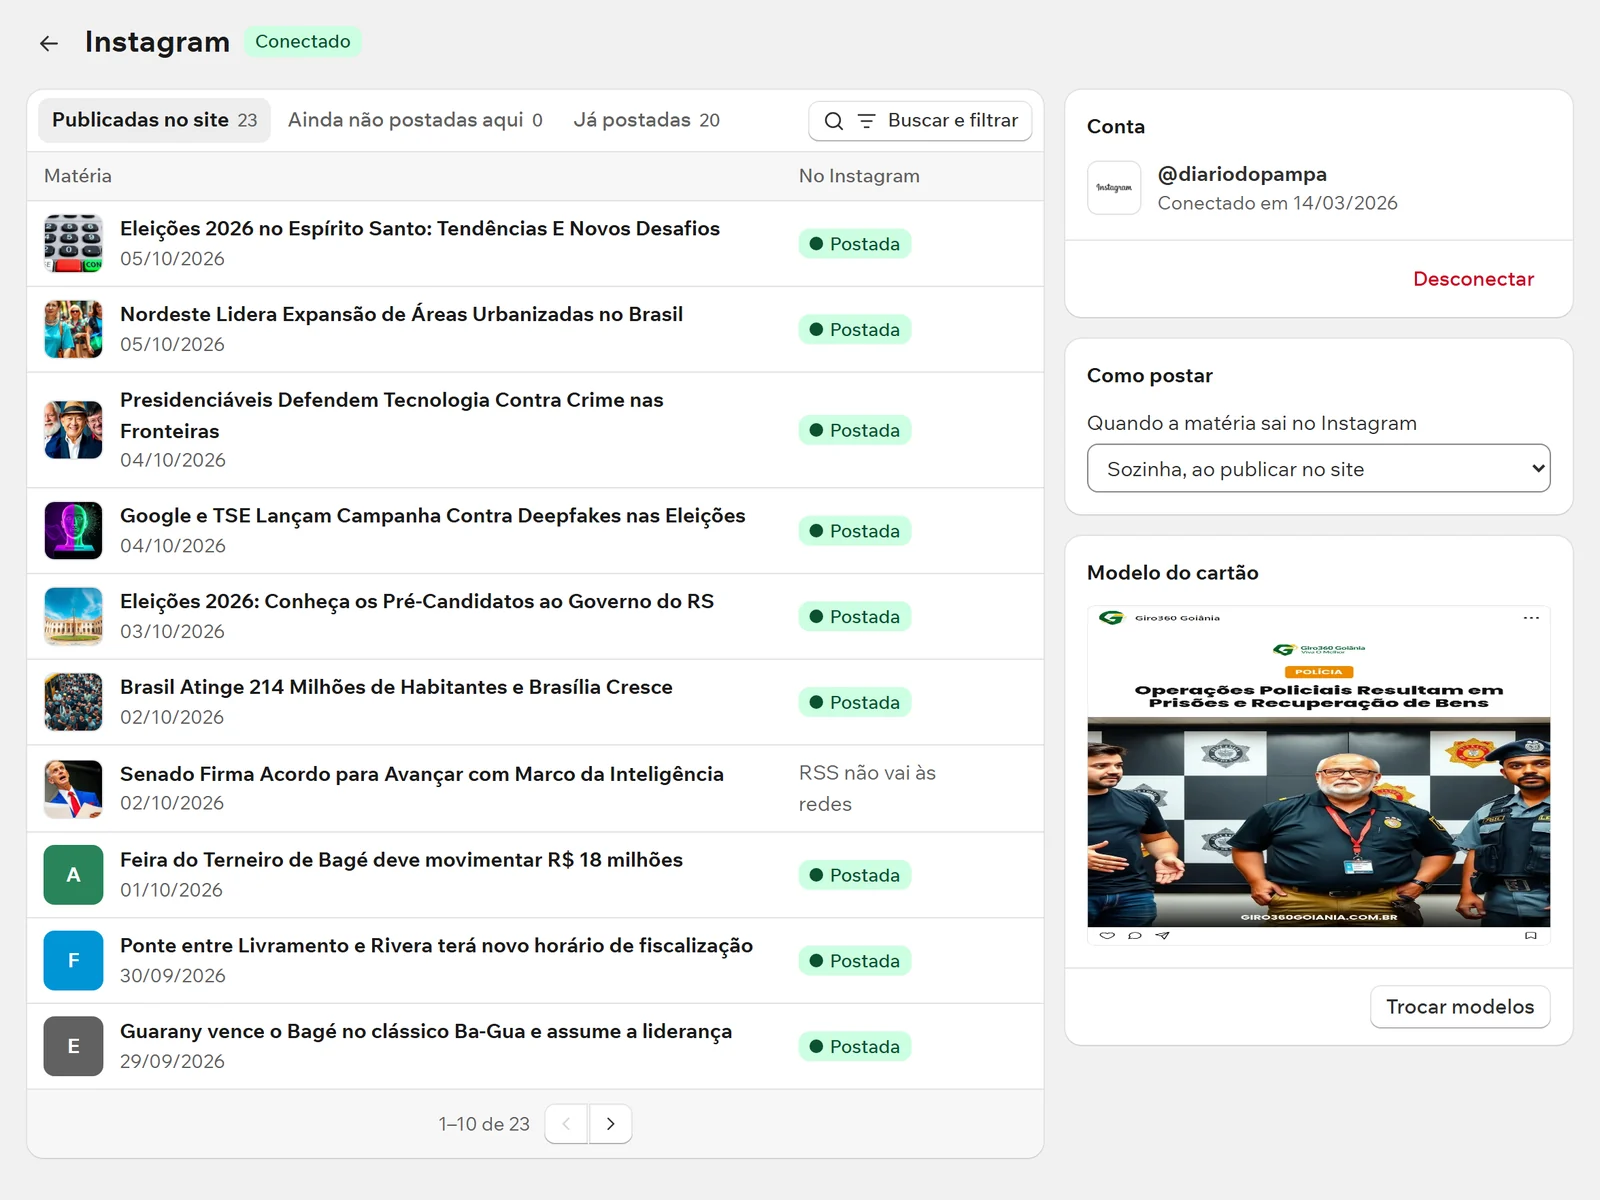Click the Presidenciáveis Defendem Tecnologia thumbnail

tap(73, 430)
